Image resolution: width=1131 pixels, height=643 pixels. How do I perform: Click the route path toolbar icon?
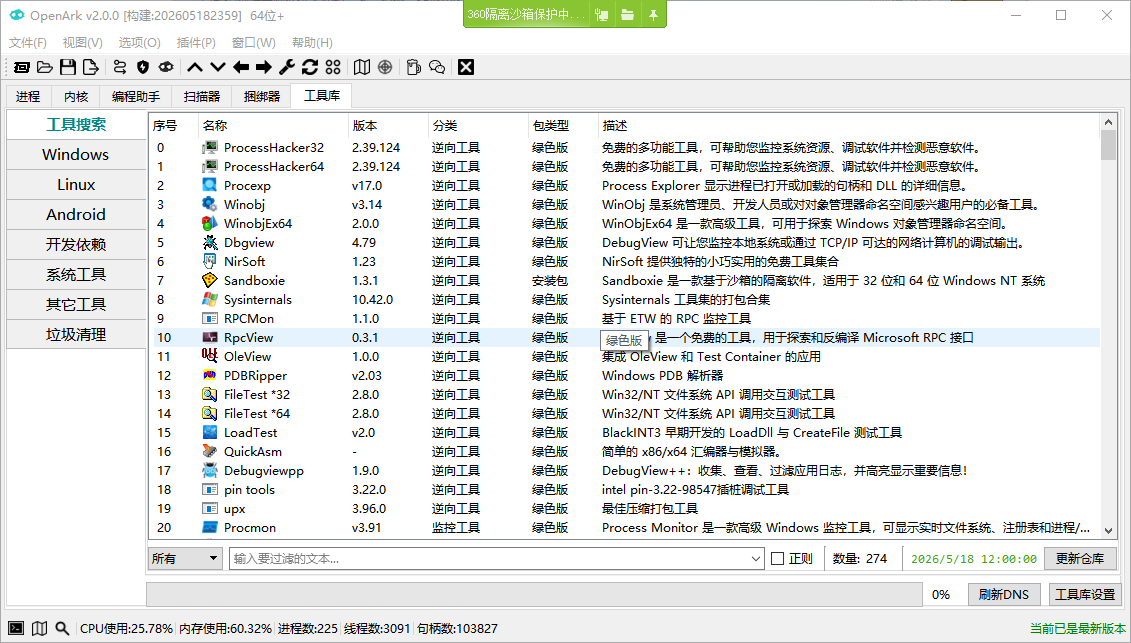[120, 67]
